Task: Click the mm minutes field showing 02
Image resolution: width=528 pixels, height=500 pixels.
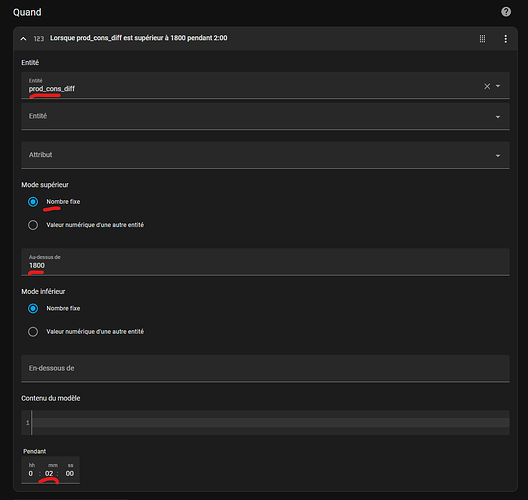Action: click(x=49, y=473)
